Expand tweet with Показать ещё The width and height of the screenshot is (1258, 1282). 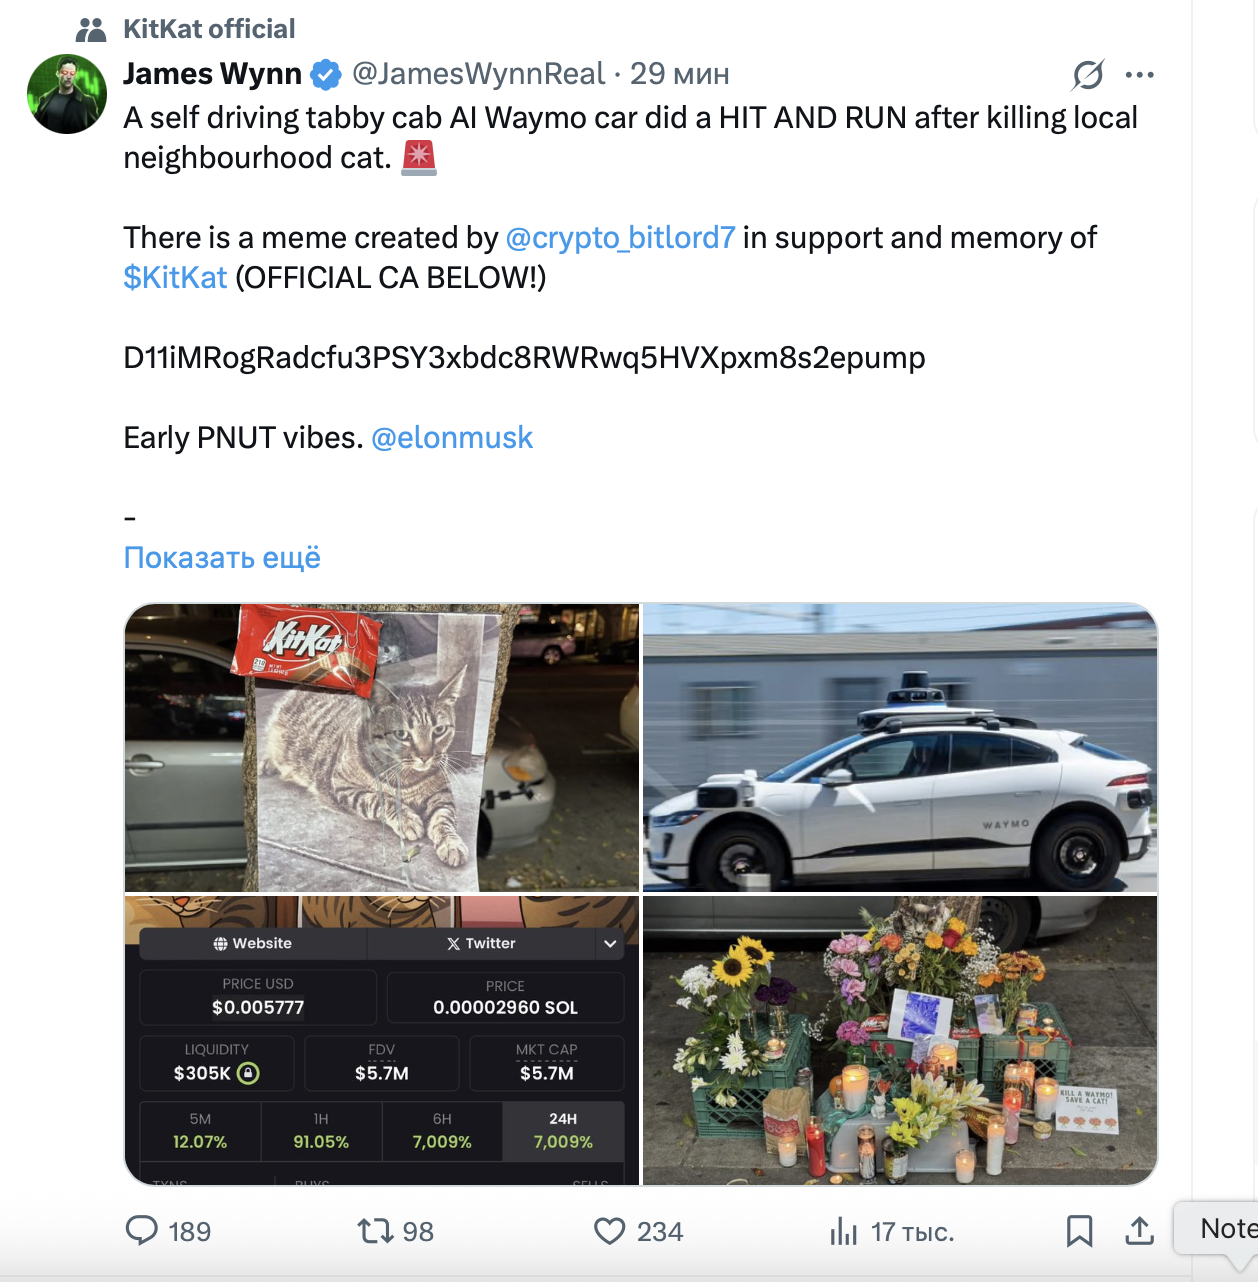point(222,557)
